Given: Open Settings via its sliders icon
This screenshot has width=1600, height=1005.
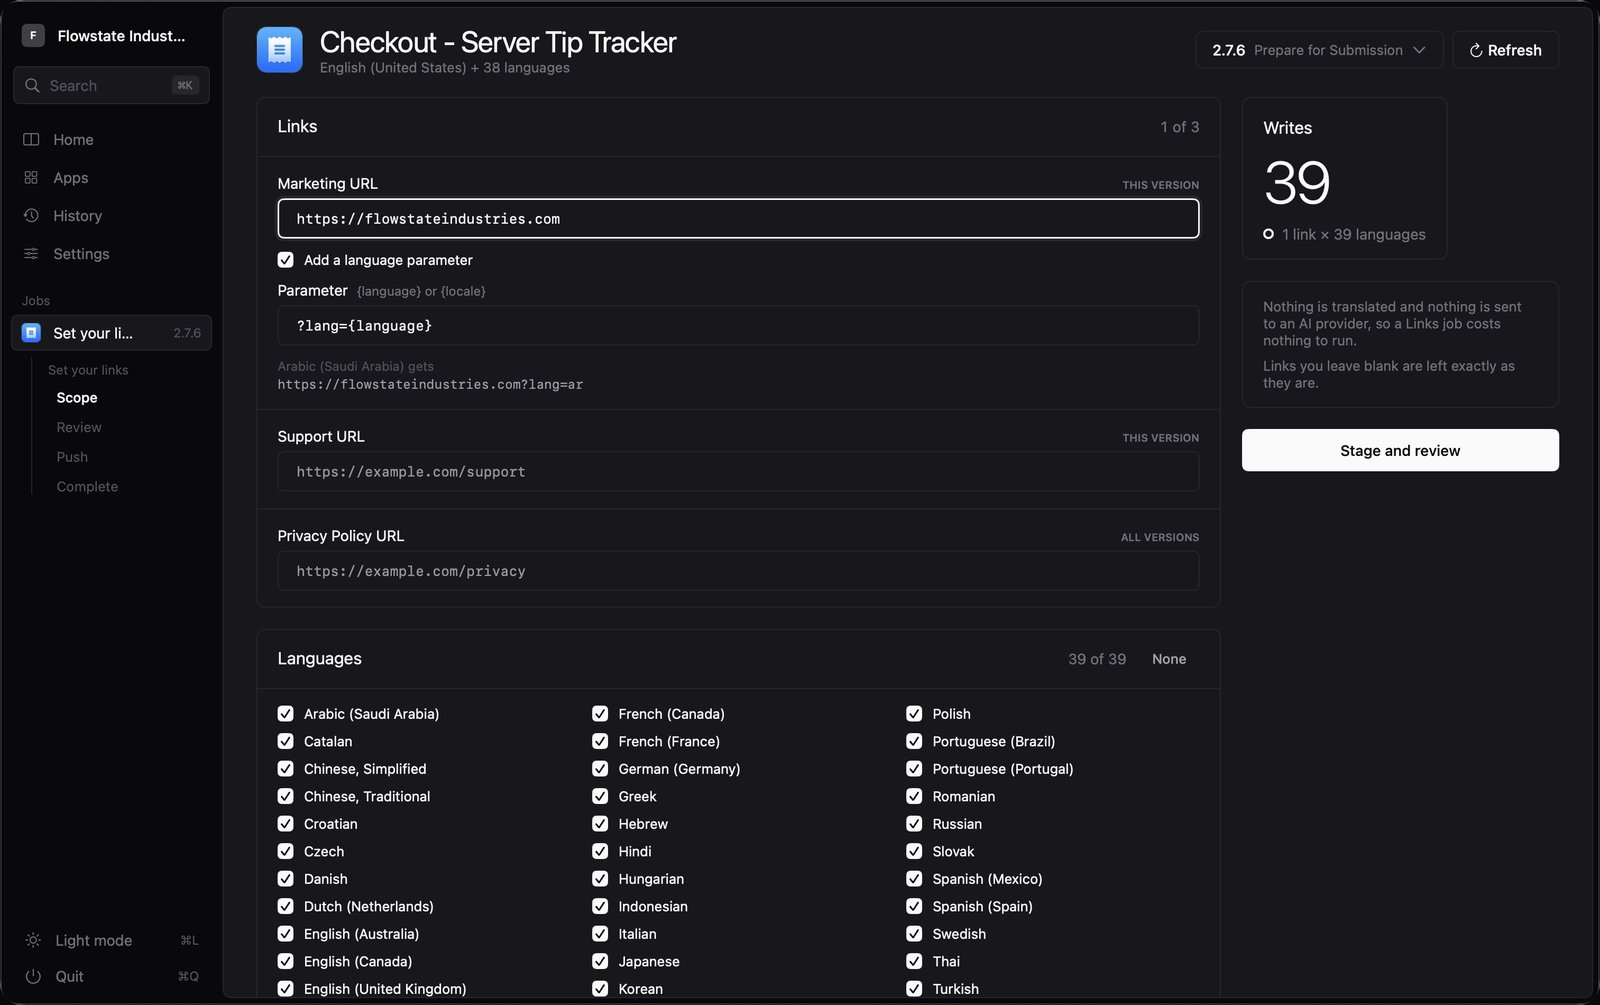Looking at the screenshot, I should (x=31, y=253).
